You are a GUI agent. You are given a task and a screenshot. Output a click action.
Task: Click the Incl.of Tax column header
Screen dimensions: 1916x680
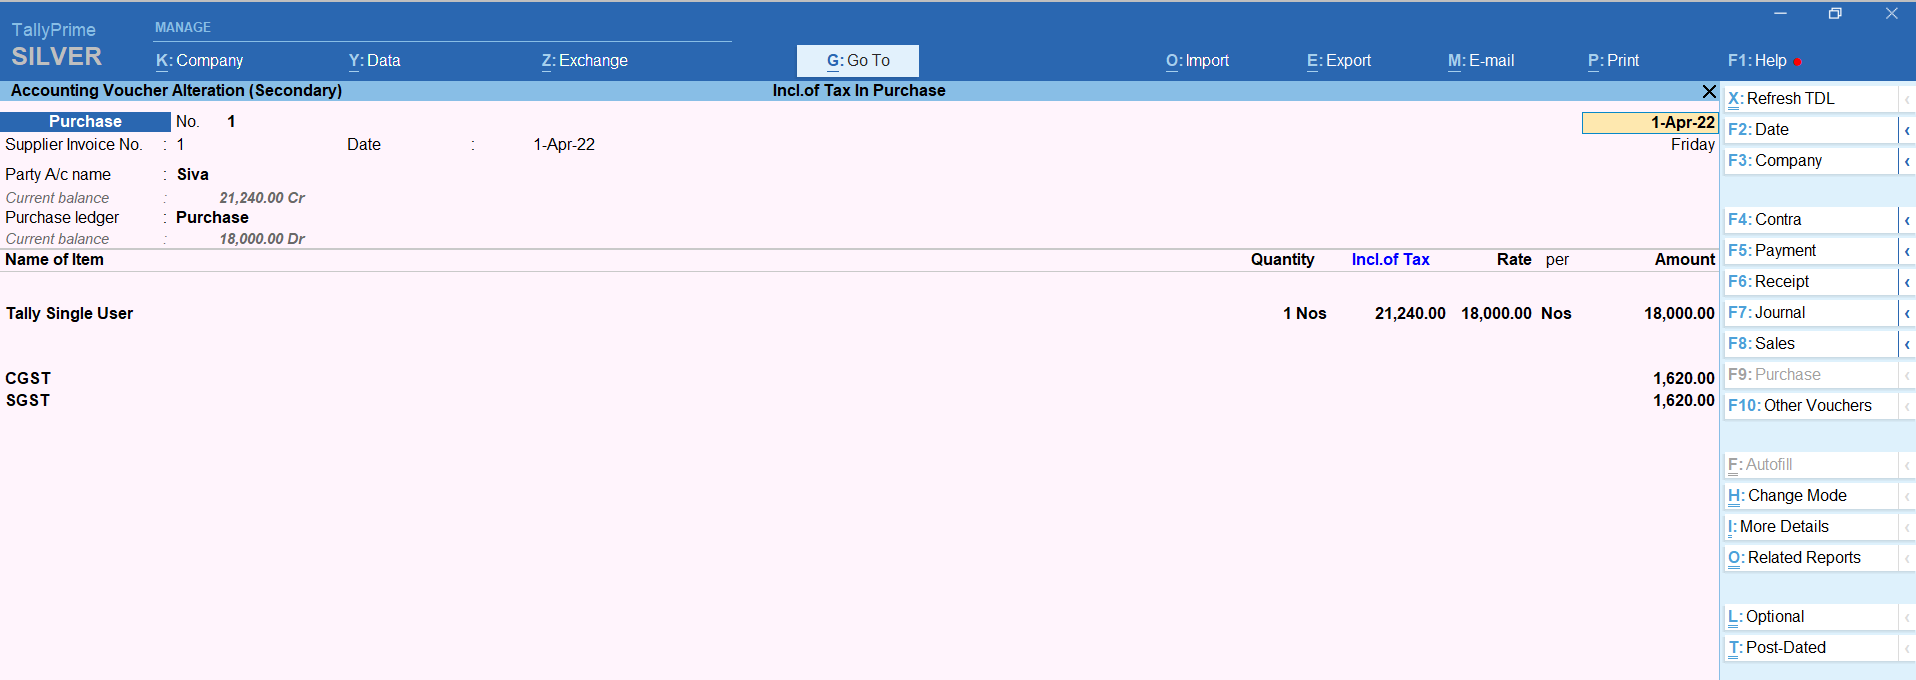click(1390, 260)
